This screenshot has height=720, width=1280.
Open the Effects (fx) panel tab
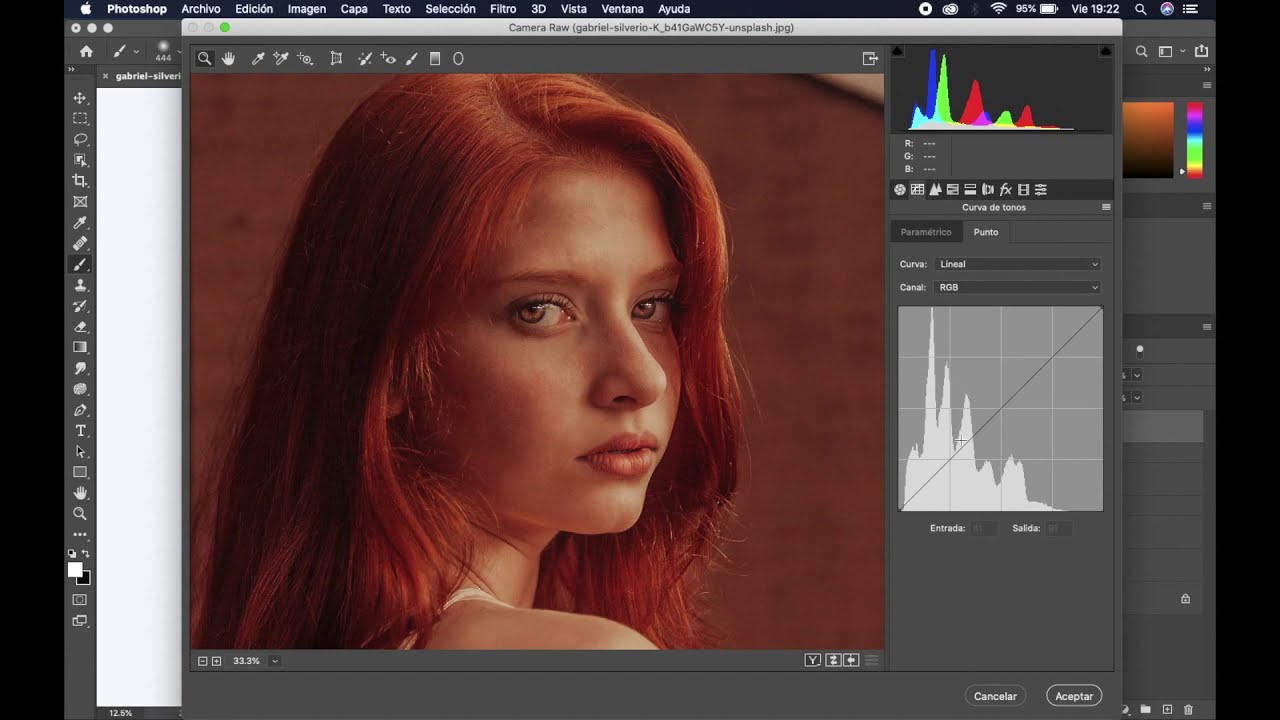(1006, 190)
